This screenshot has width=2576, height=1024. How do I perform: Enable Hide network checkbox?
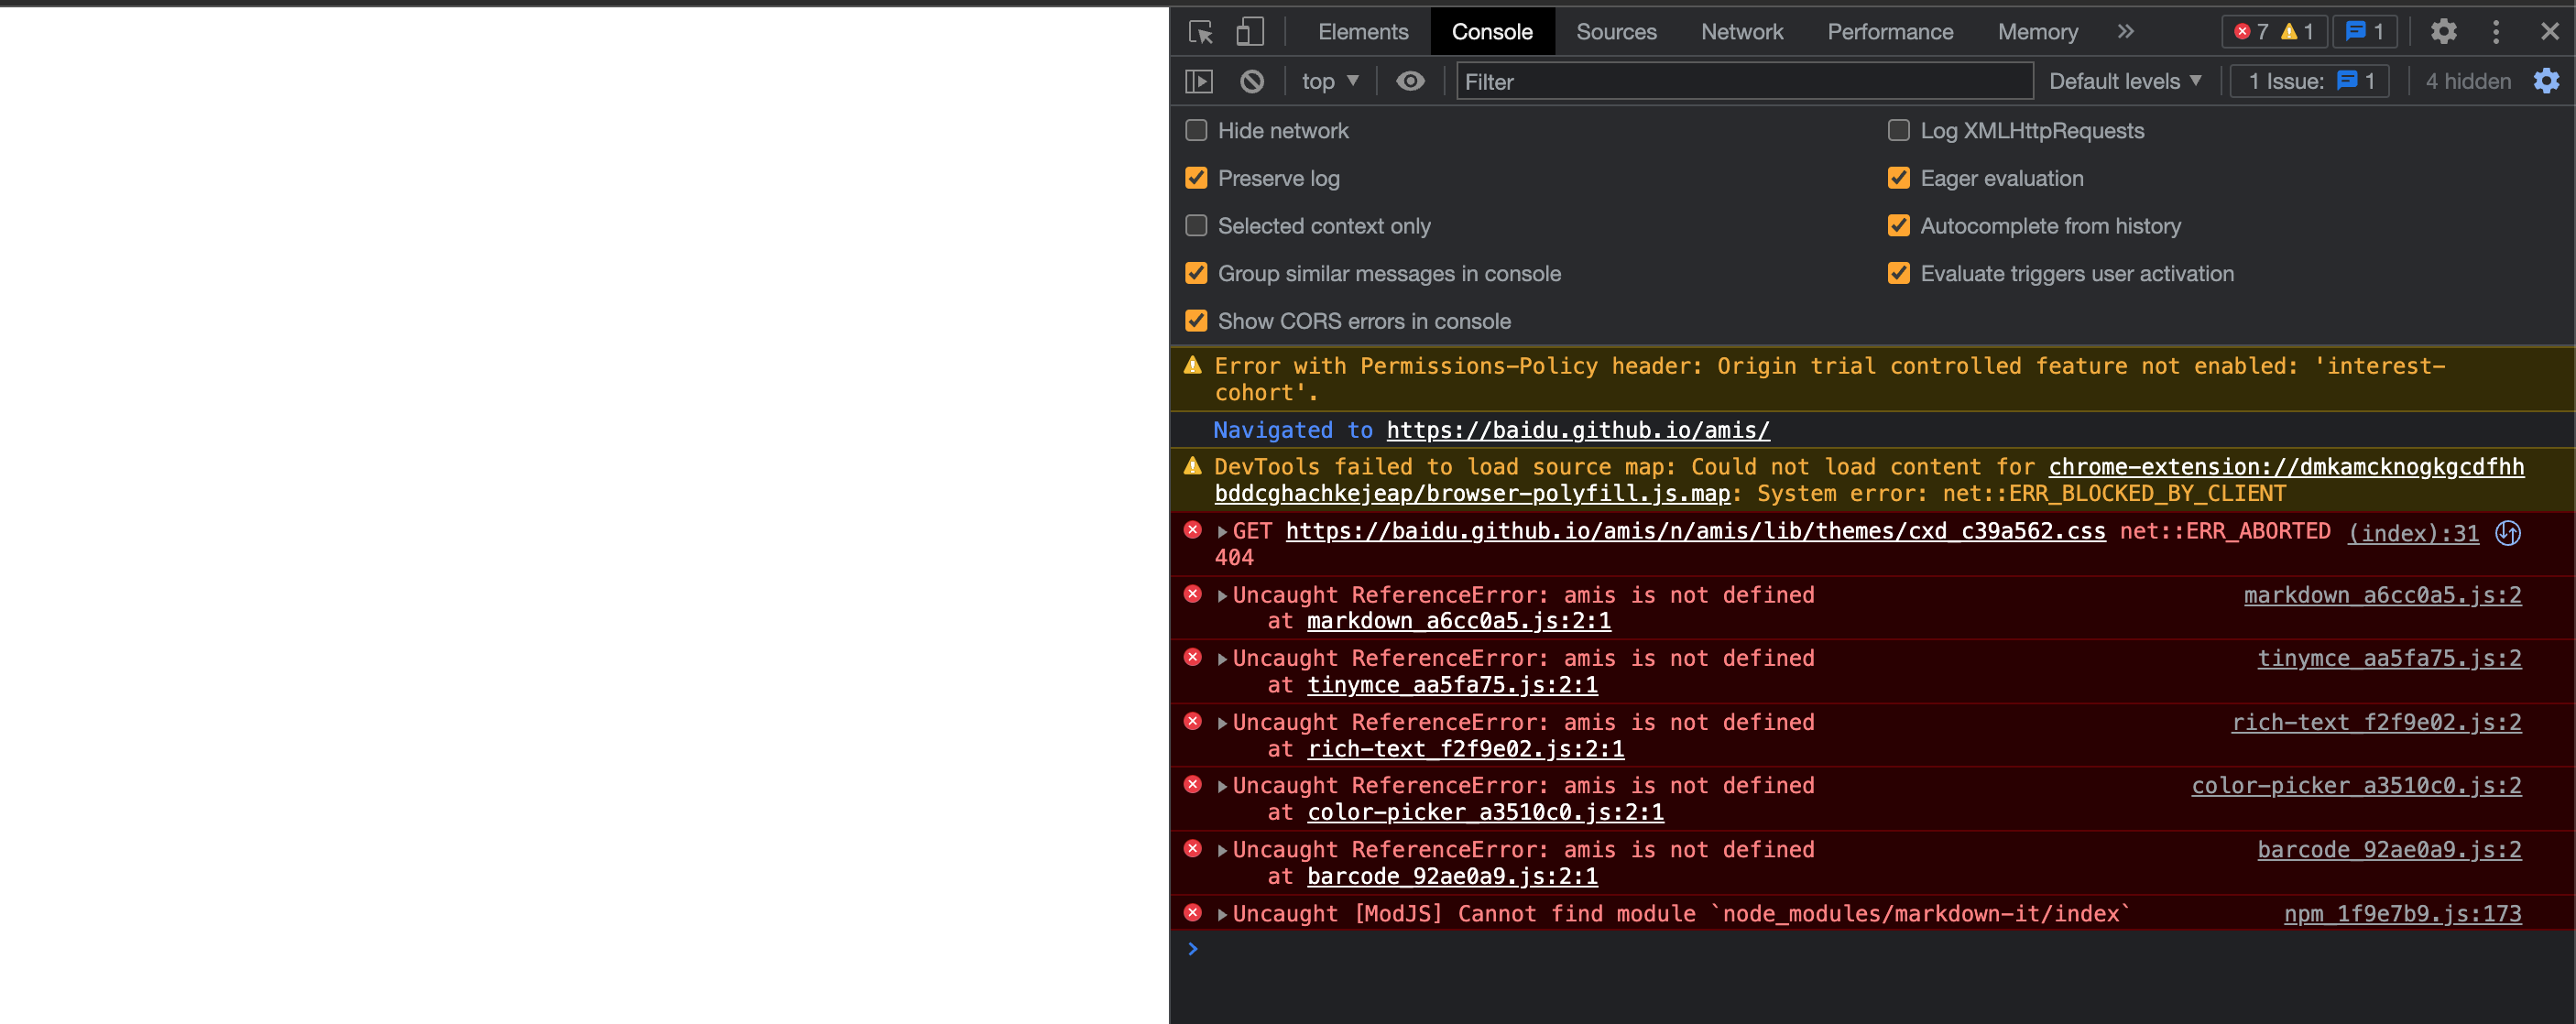coord(1196,130)
